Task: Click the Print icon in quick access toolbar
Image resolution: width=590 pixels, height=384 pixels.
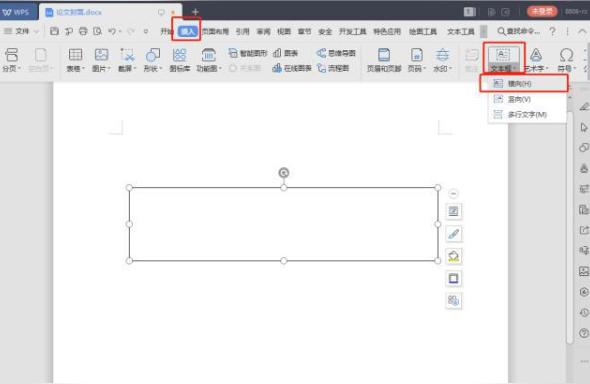Action: pos(83,31)
